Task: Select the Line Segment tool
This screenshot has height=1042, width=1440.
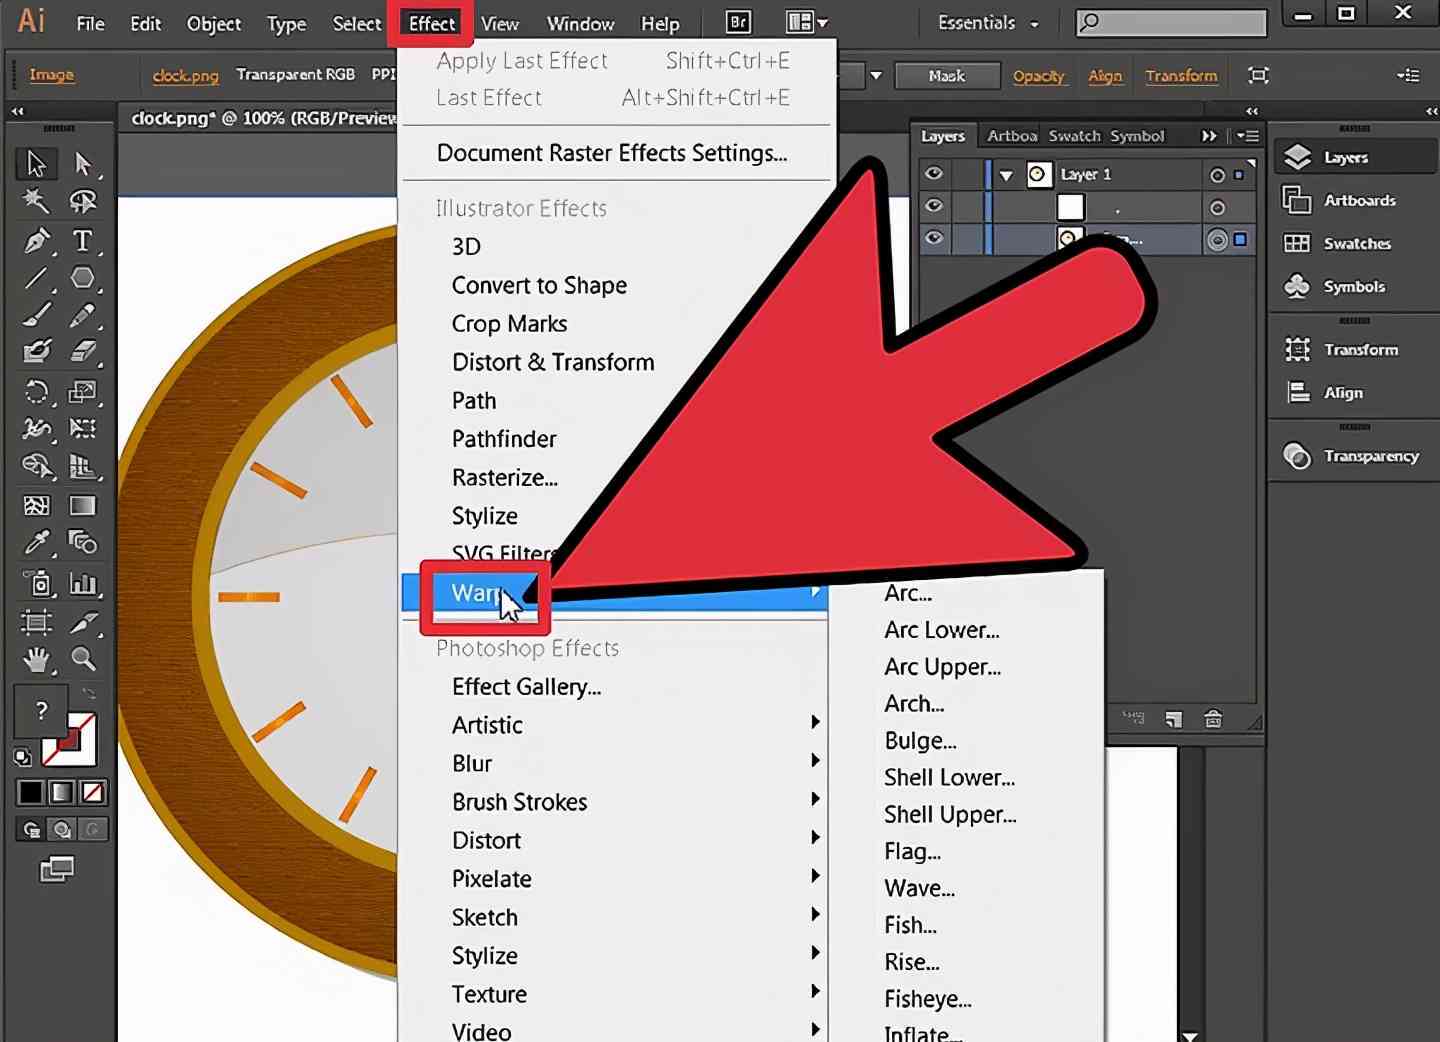Action: click(36, 278)
